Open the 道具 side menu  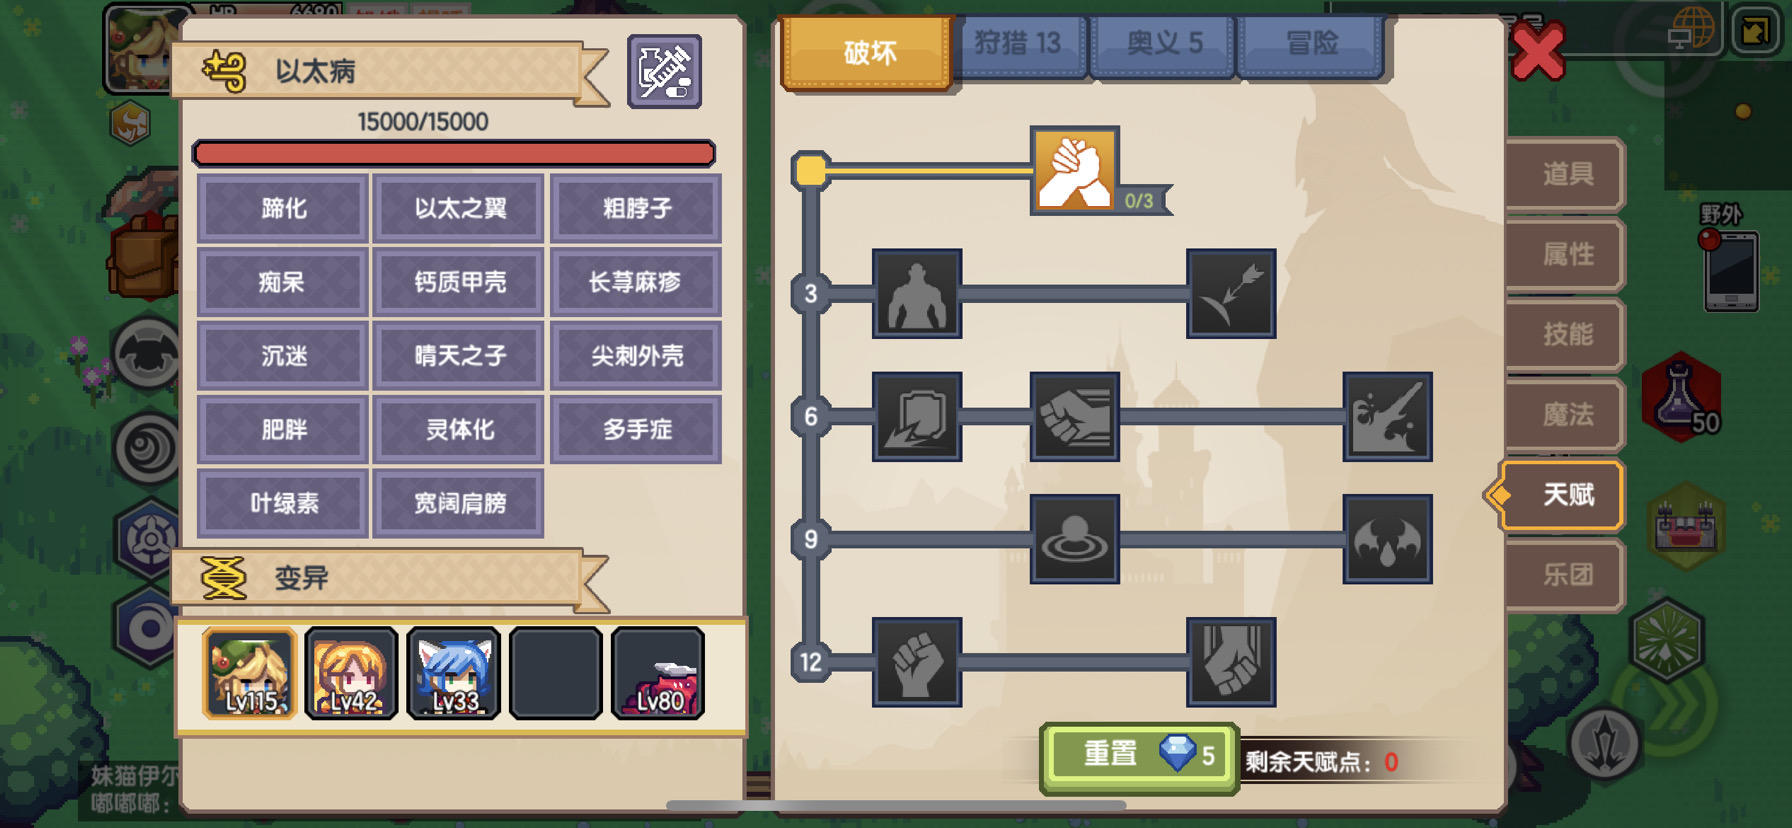pos(1565,174)
